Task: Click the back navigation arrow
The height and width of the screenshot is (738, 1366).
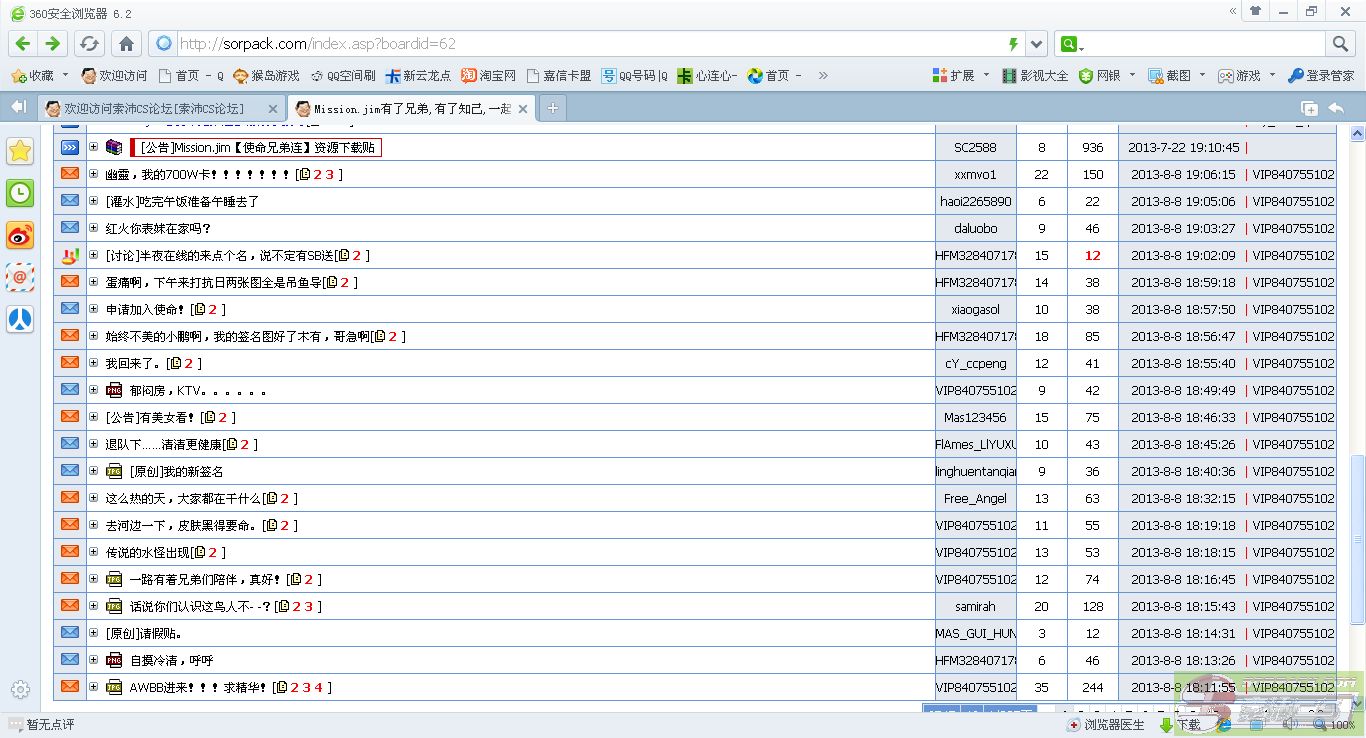Action: [23, 44]
